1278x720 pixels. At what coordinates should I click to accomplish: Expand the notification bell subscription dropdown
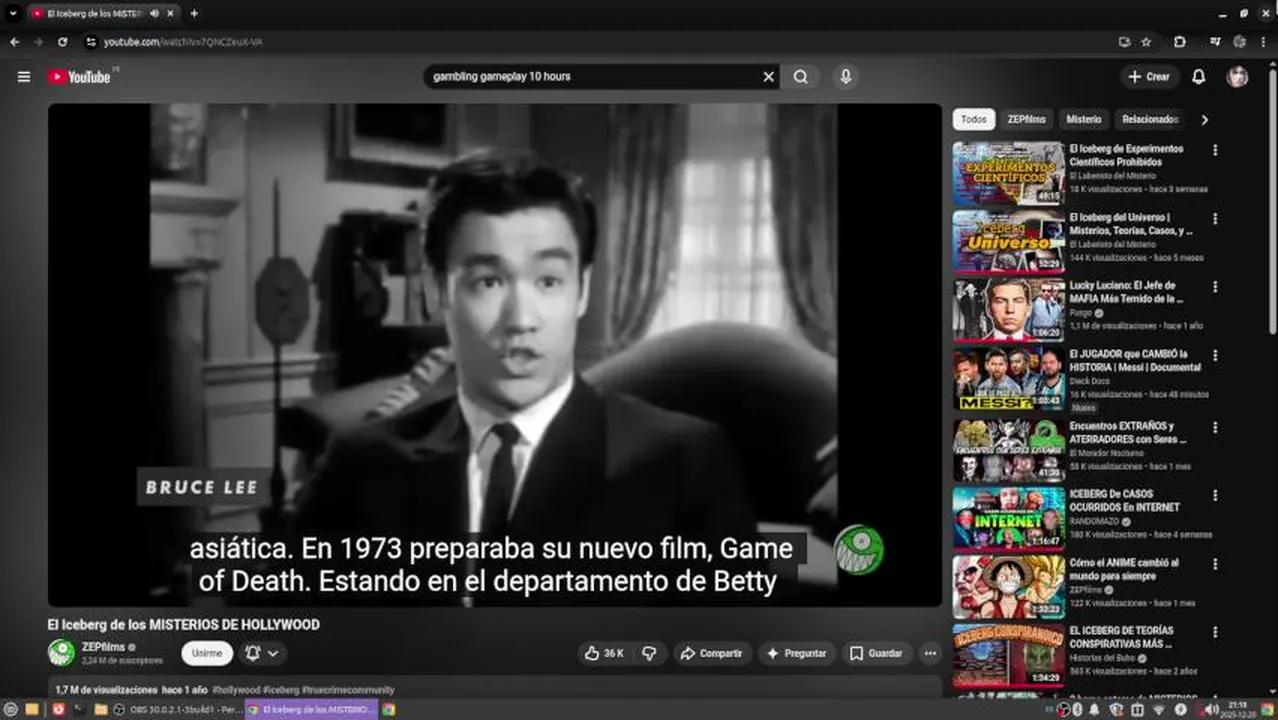[262, 653]
